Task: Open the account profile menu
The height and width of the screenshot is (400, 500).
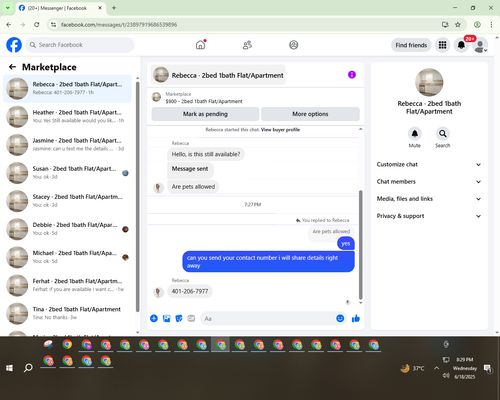Action: point(480,45)
